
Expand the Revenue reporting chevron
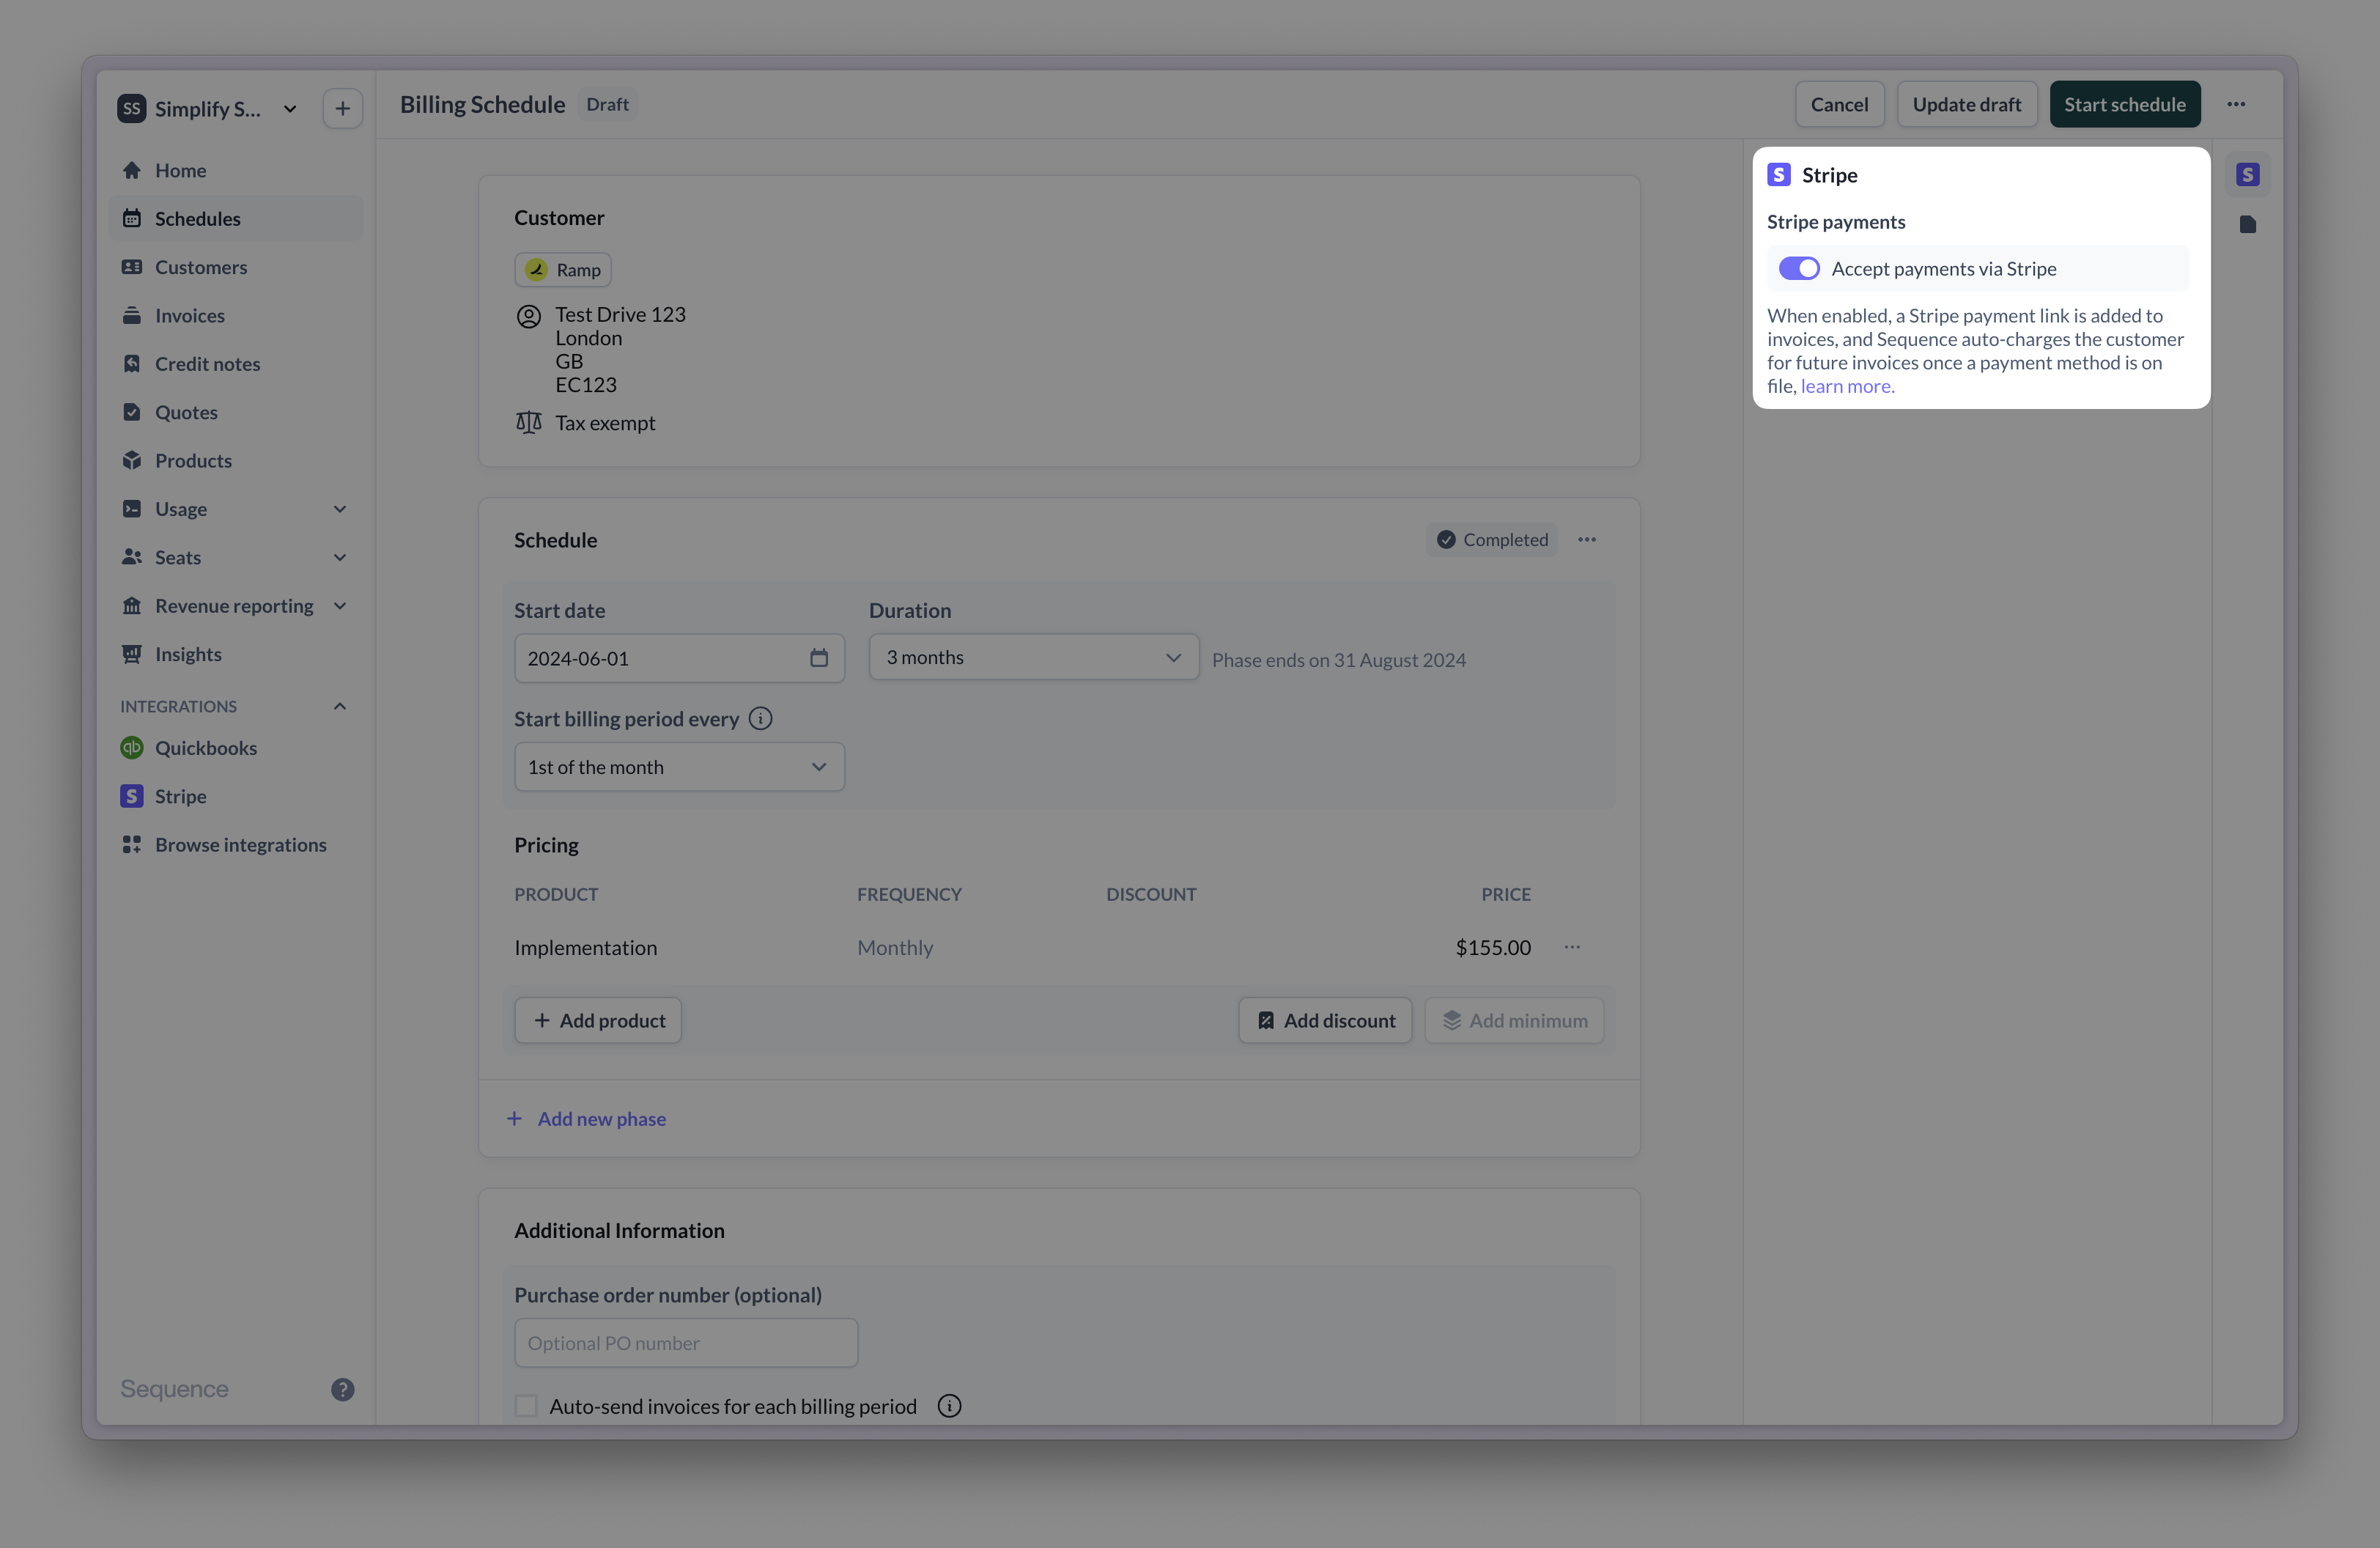[x=340, y=606]
